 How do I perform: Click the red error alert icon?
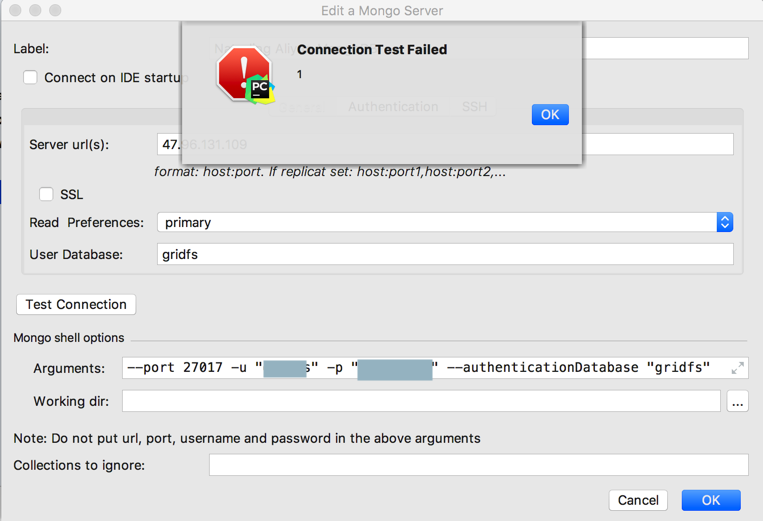click(243, 75)
